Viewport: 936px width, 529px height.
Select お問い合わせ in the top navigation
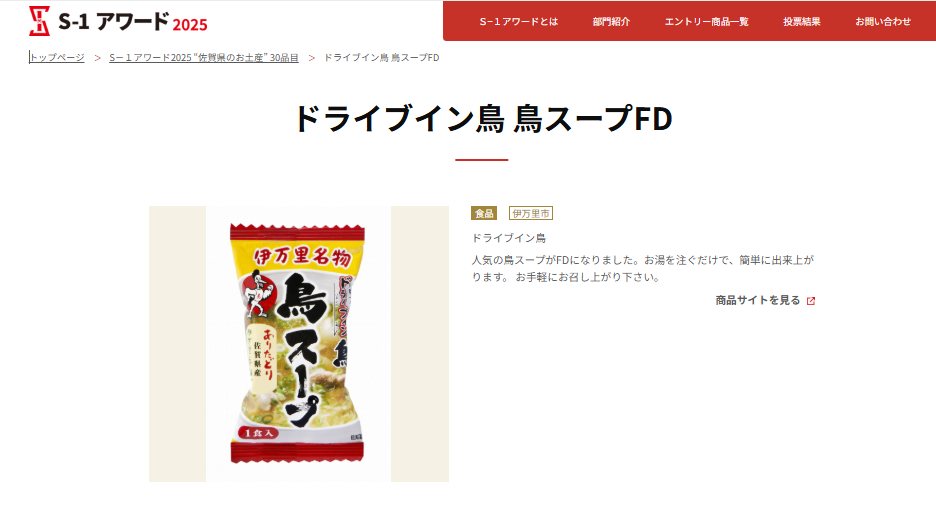tap(883, 21)
